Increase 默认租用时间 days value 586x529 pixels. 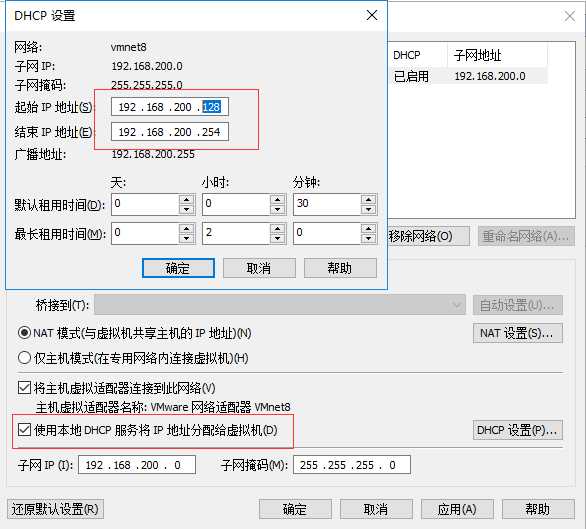pos(186,199)
